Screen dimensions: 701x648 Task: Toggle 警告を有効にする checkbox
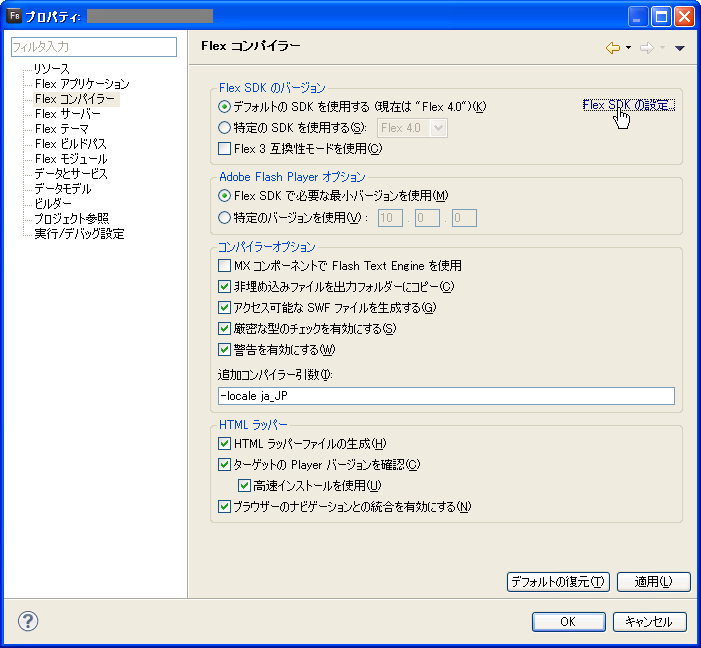[224, 349]
